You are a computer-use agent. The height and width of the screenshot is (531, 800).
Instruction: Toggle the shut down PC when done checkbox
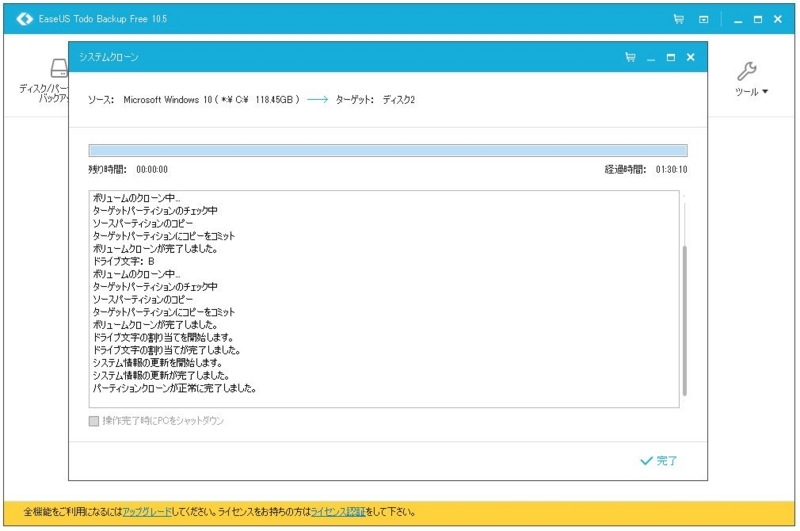(94, 421)
